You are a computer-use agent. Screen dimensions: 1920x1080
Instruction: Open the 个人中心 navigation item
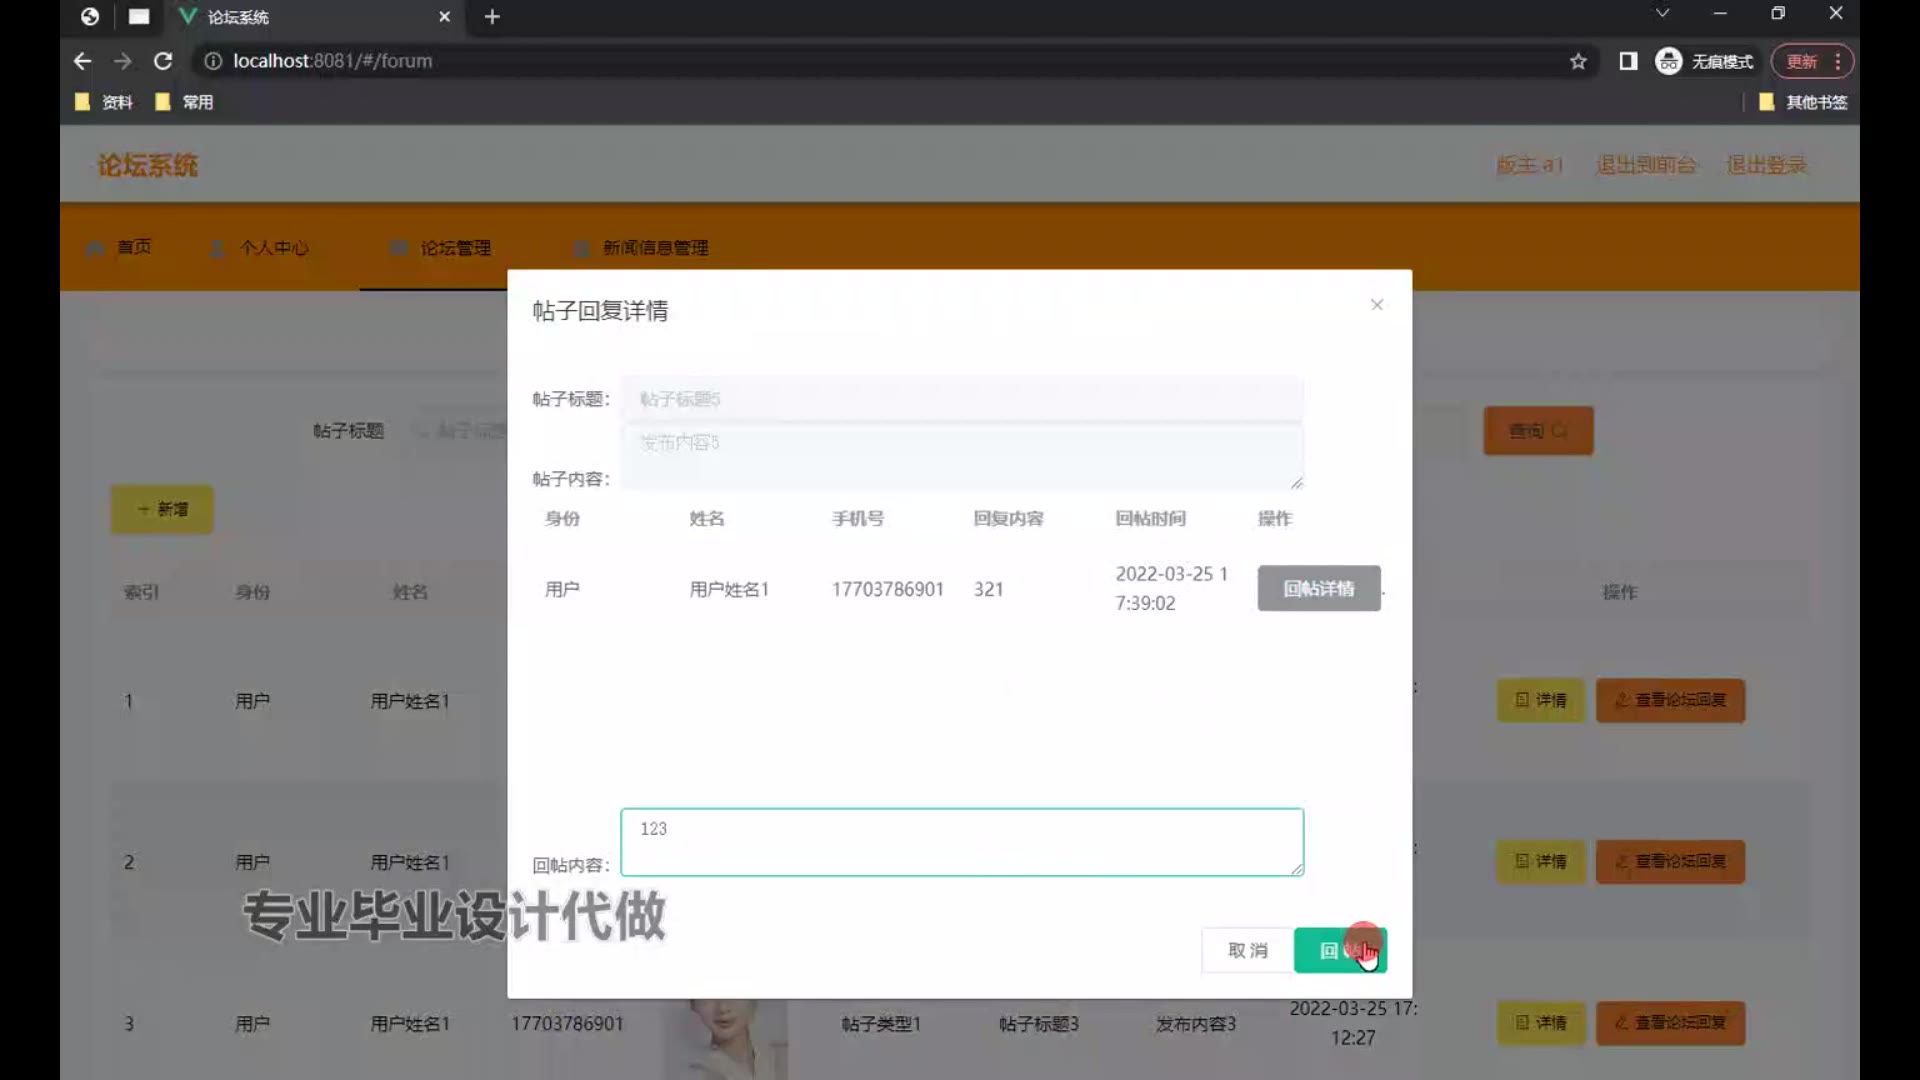point(259,247)
